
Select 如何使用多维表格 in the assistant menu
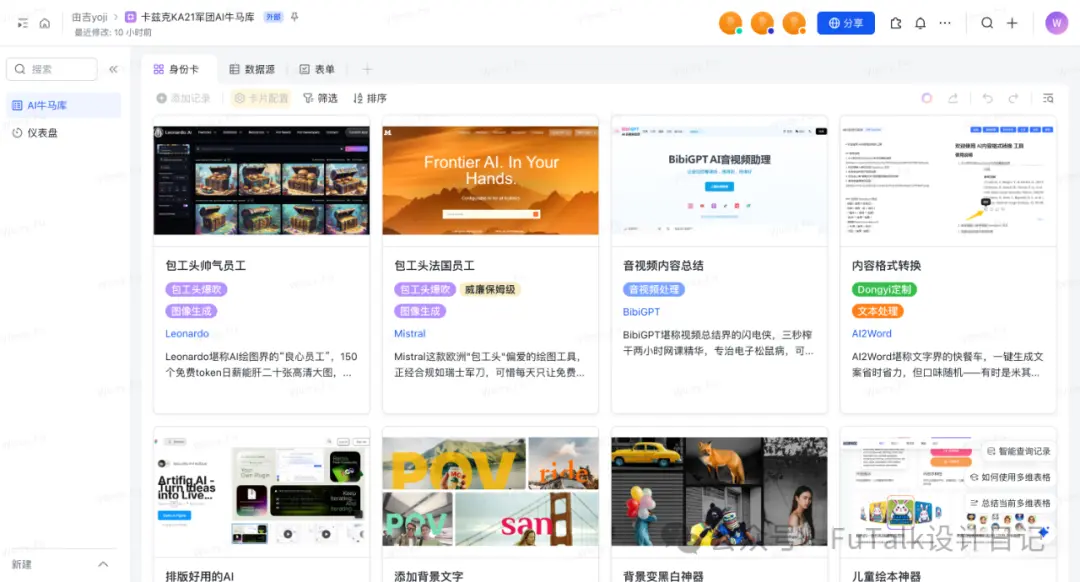[x=1010, y=477]
